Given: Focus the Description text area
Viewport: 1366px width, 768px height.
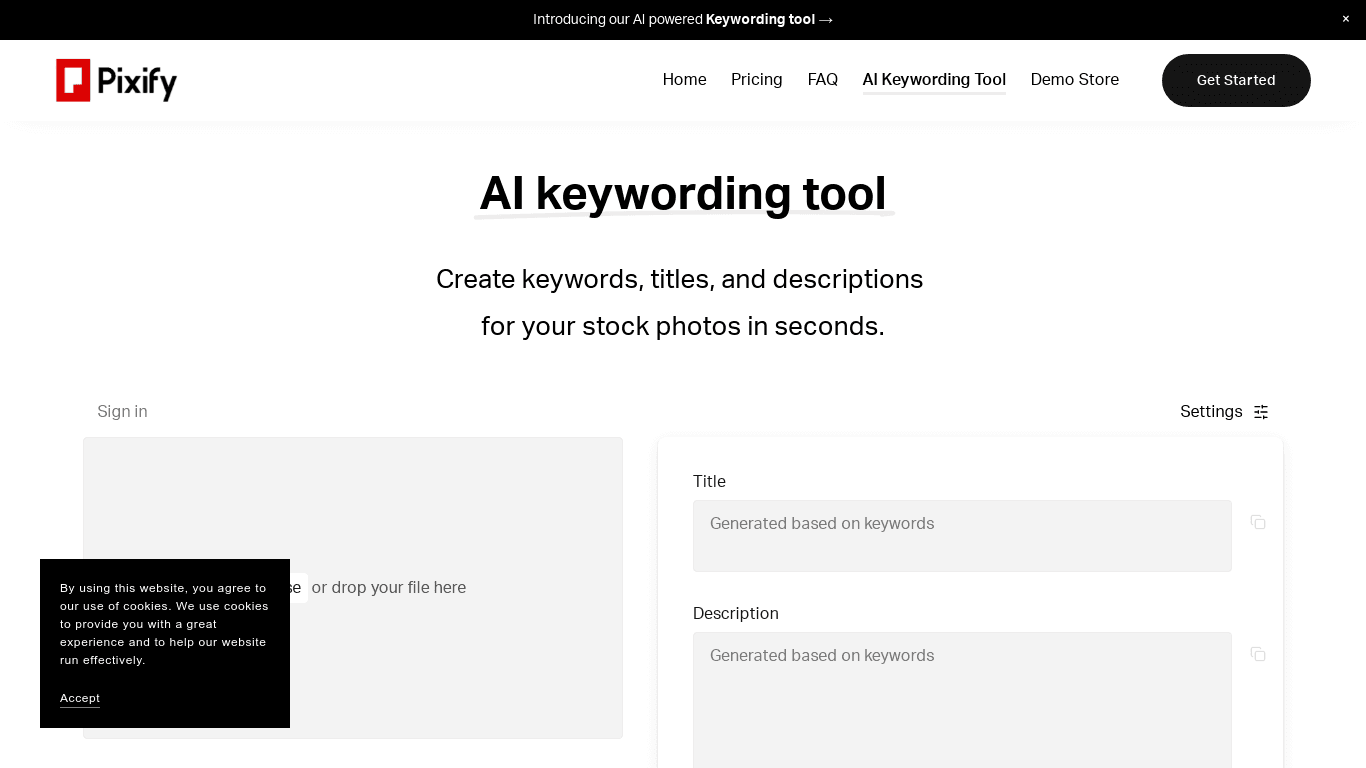Looking at the screenshot, I should pyautogui.click(x=961, y=700).
